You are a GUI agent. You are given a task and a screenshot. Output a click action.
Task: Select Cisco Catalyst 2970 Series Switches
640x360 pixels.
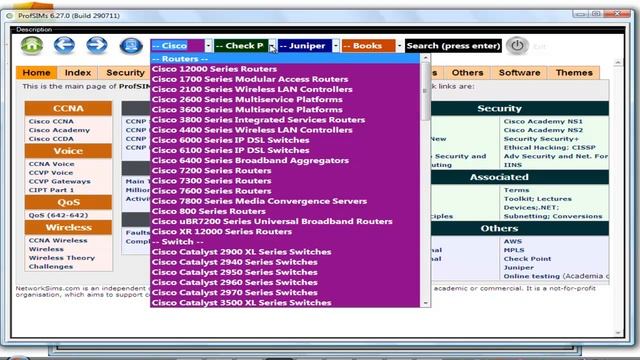point(285,293)
